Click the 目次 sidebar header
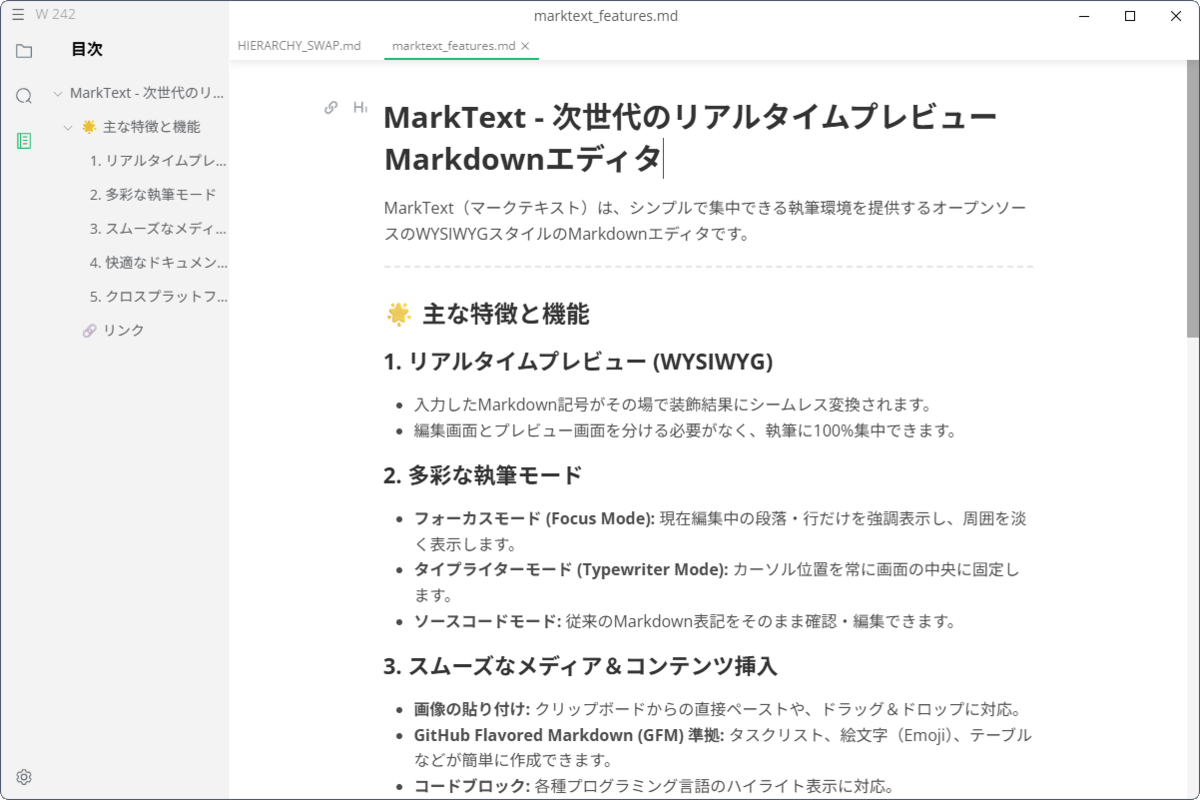This screenshot has width=1200, height=800. coord(87,50)
